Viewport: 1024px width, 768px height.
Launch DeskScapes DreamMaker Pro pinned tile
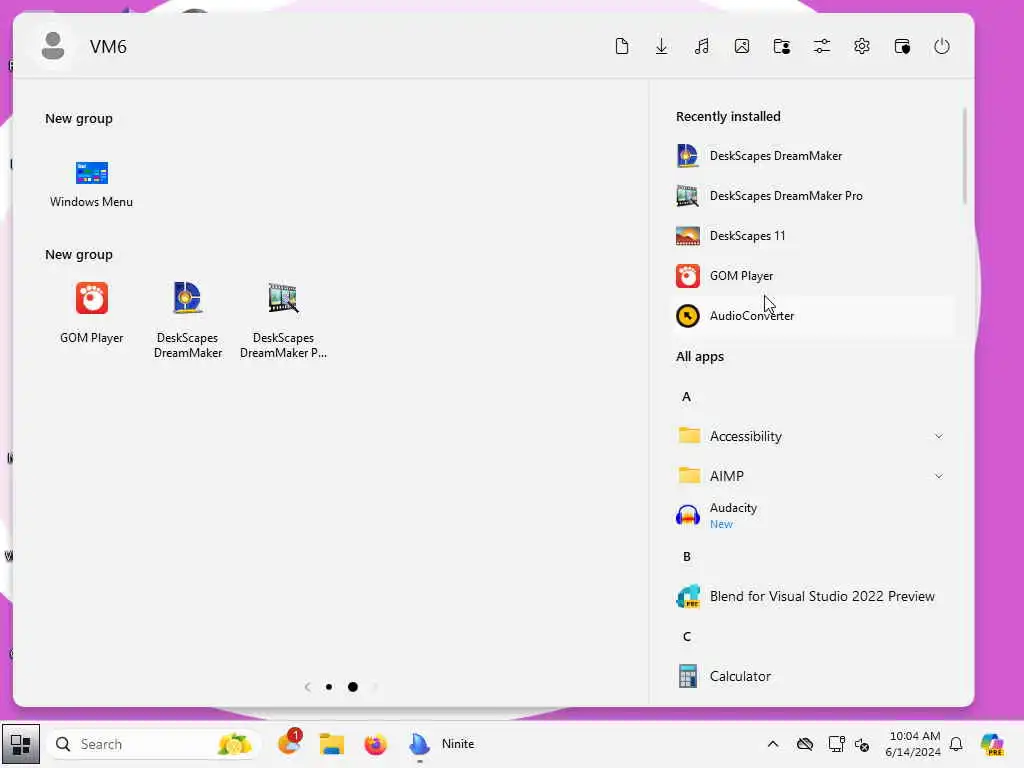[283, 320]
